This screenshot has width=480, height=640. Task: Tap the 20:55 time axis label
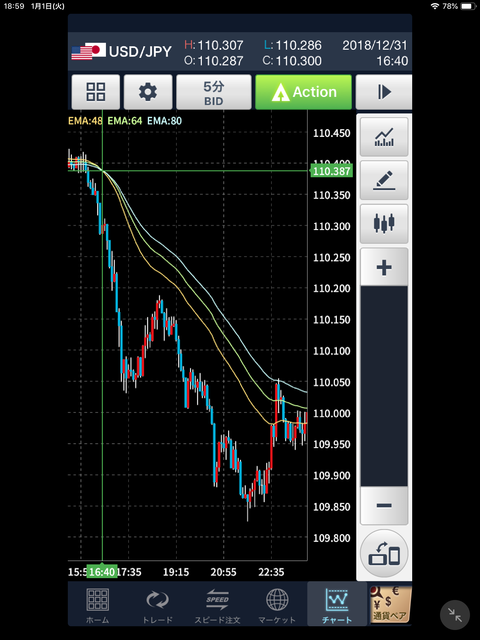223,572
